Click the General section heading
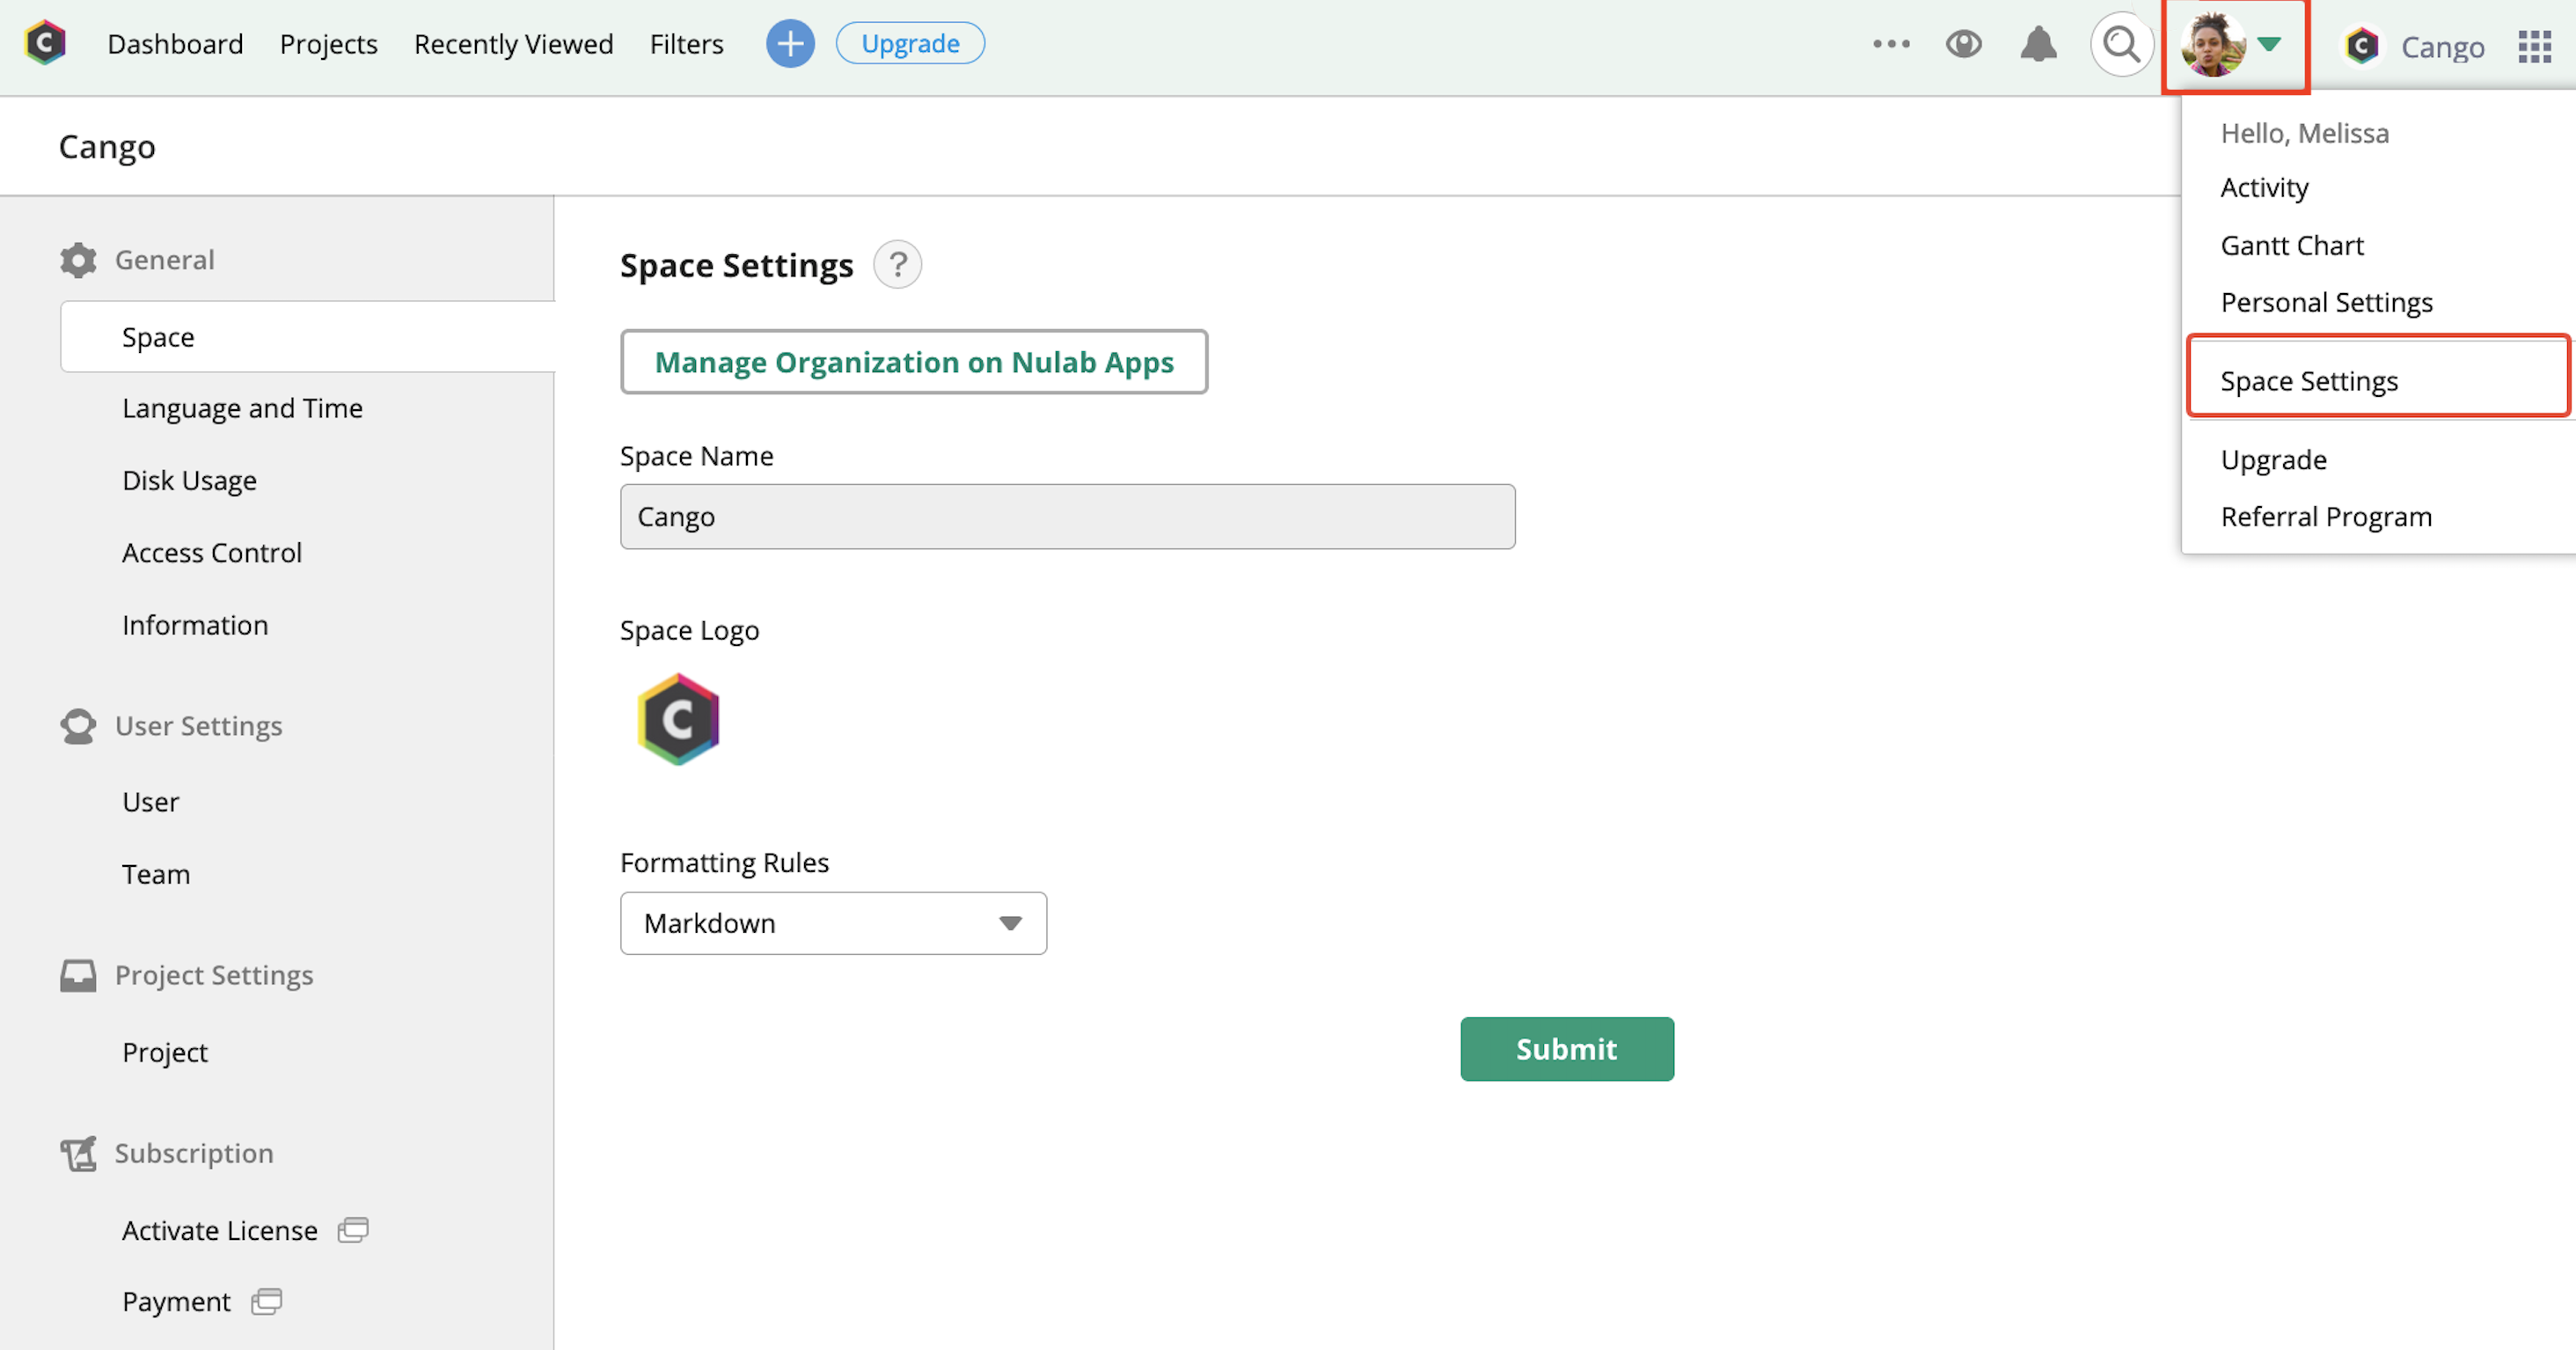This screenshot has width=2576, height=1350. click(164, 260)
